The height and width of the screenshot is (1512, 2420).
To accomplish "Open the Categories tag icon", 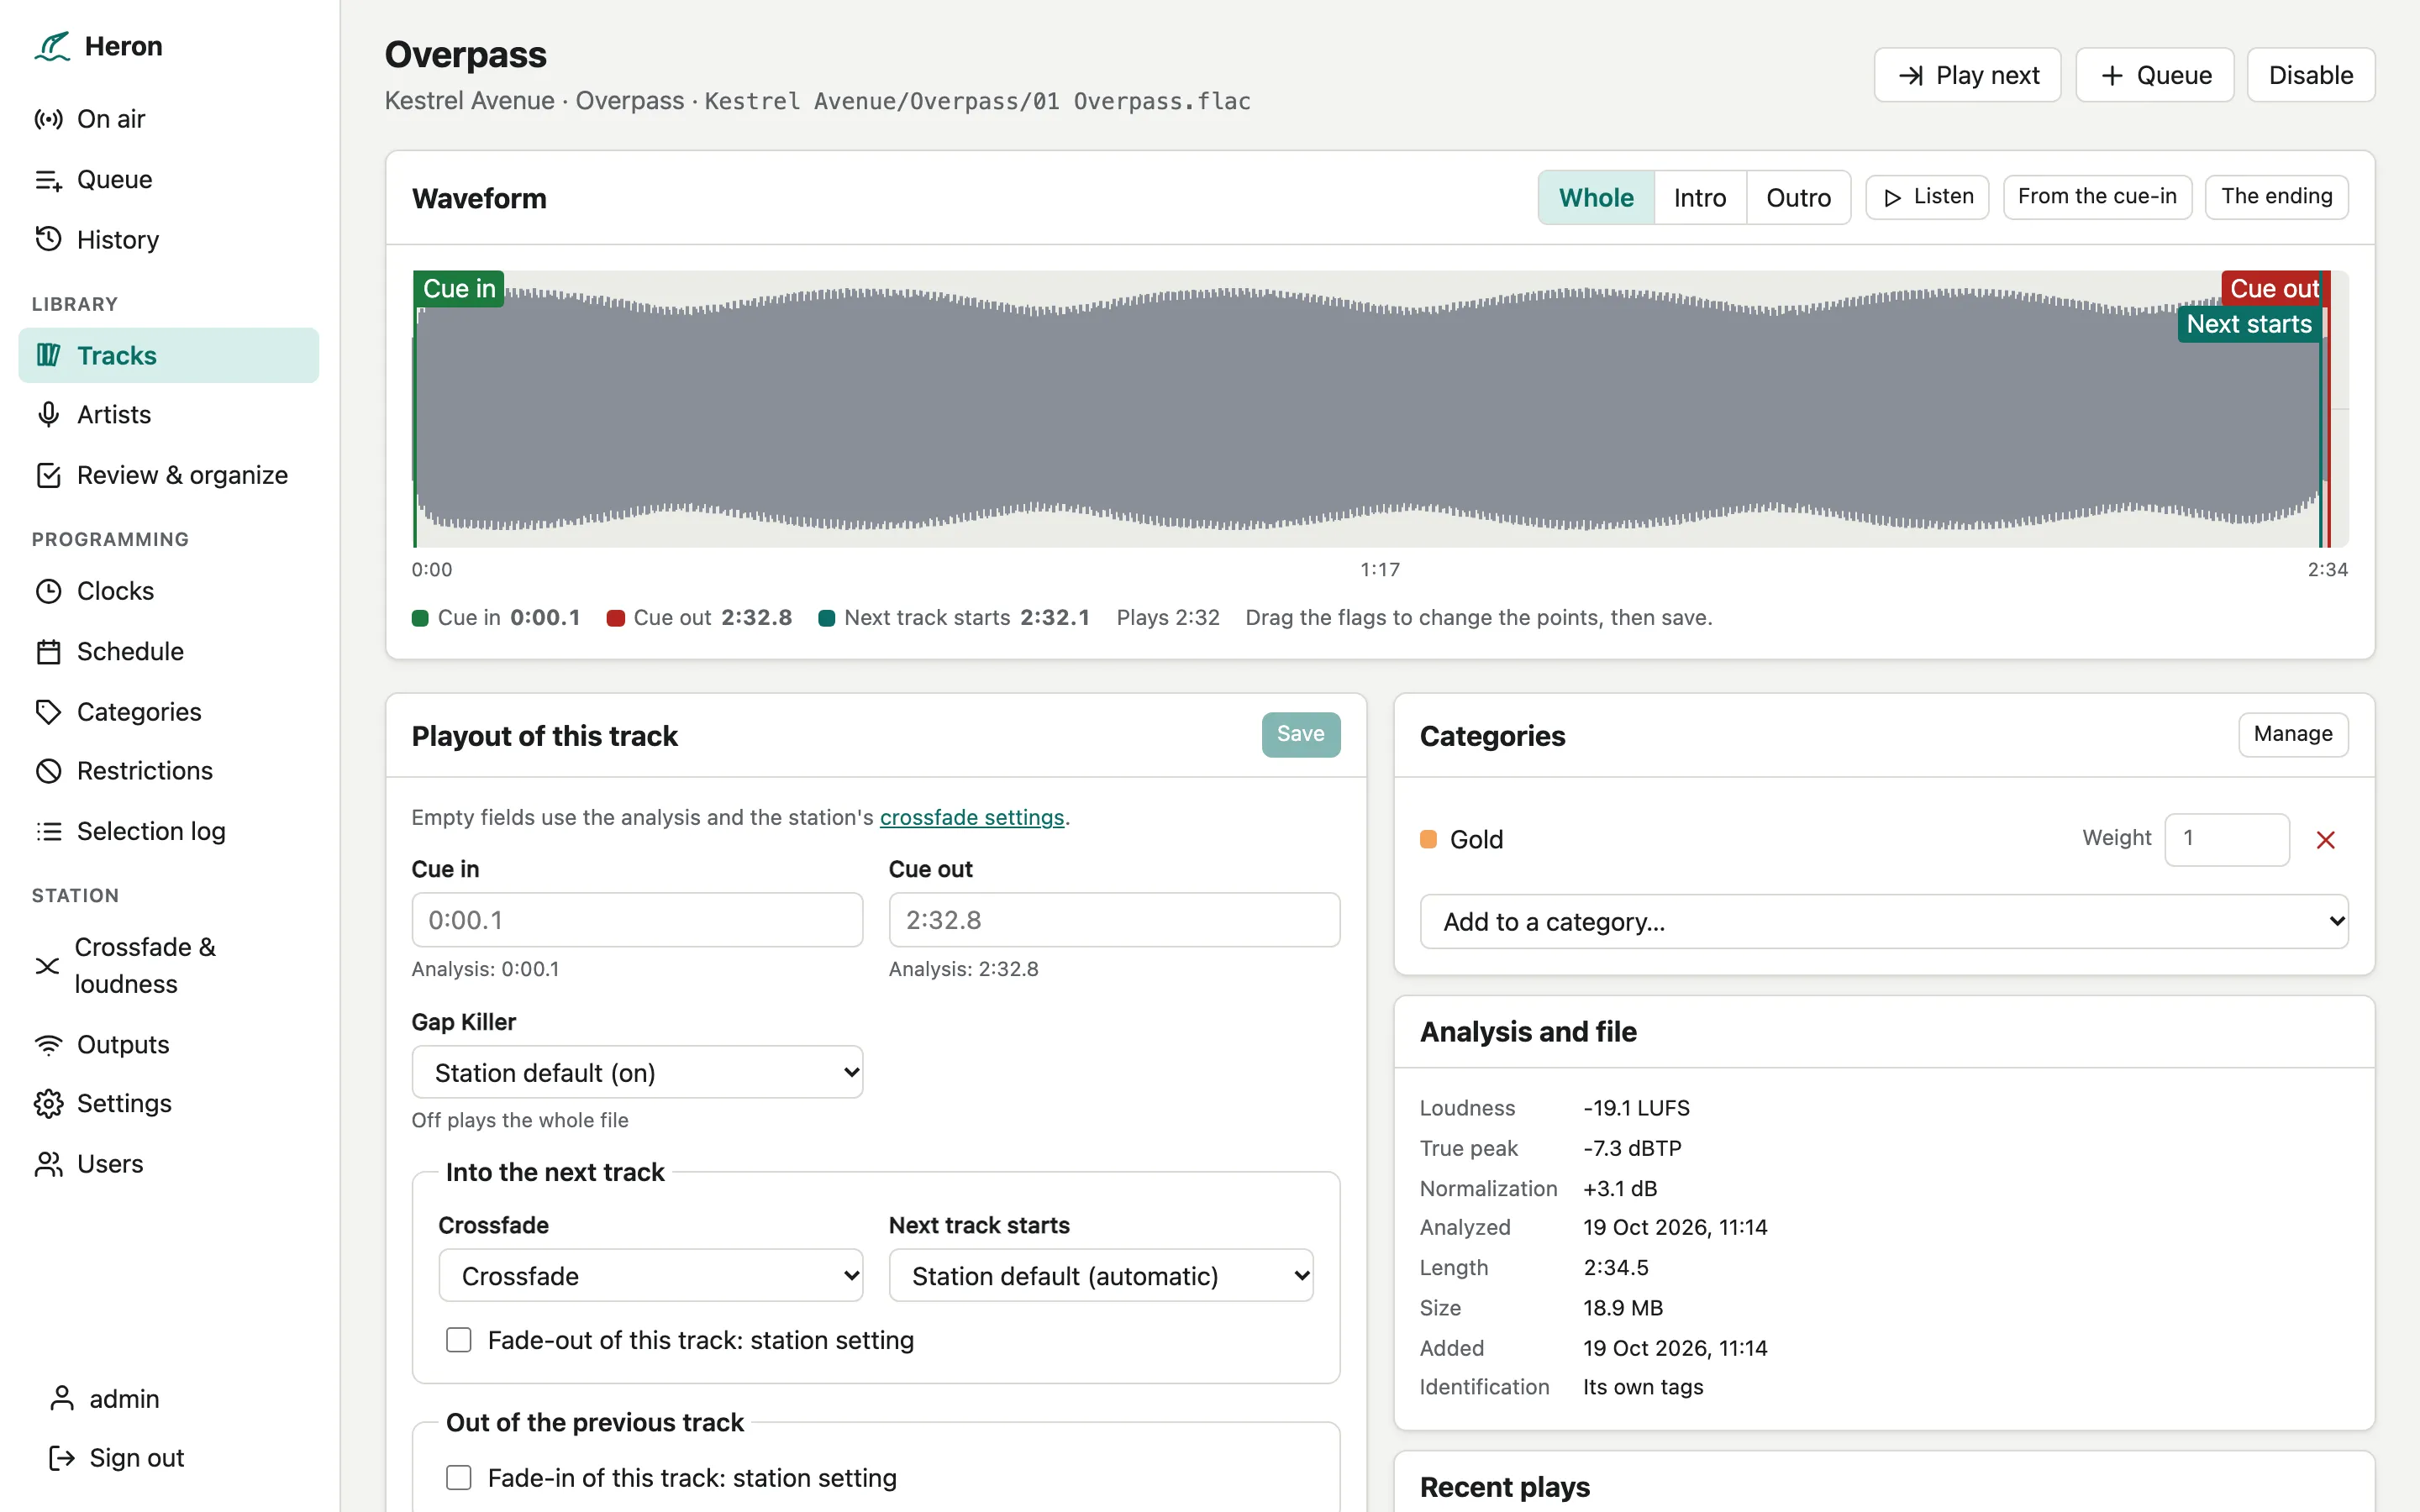I will tap(48, 712).
